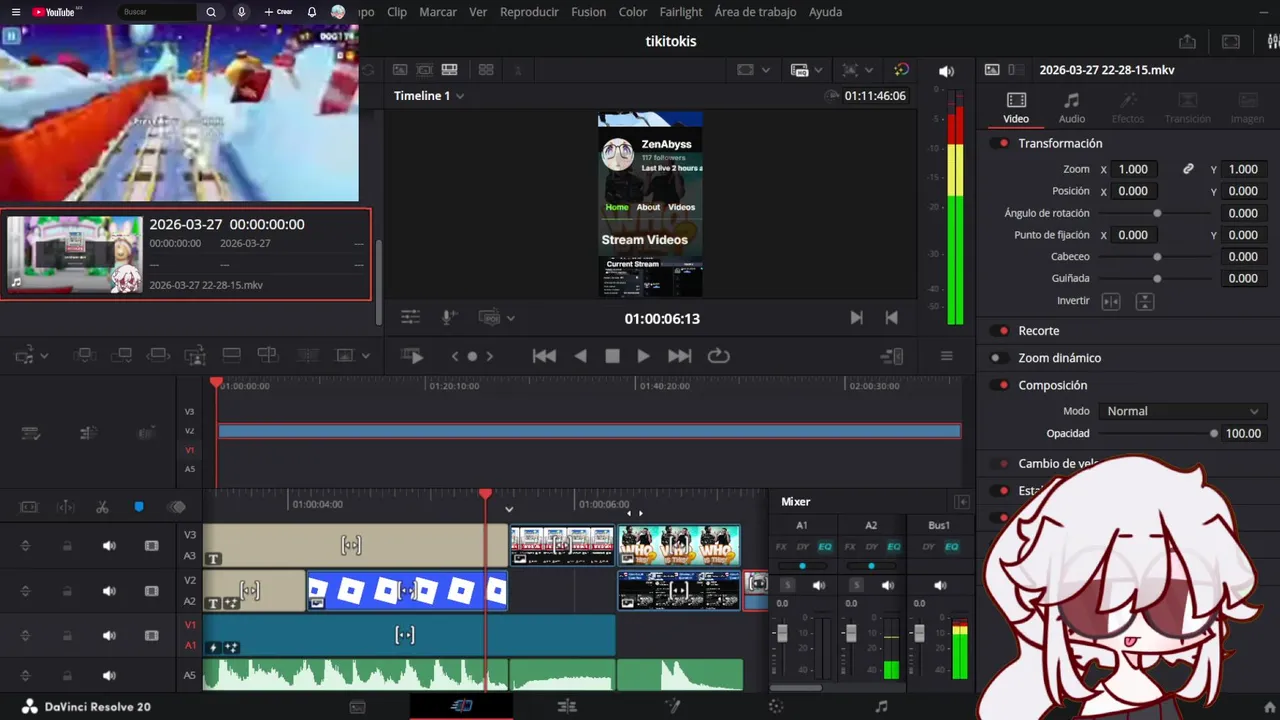Solo mixer channel A2
Screen dimensions: 1280x720
click(x=856, y=585)
